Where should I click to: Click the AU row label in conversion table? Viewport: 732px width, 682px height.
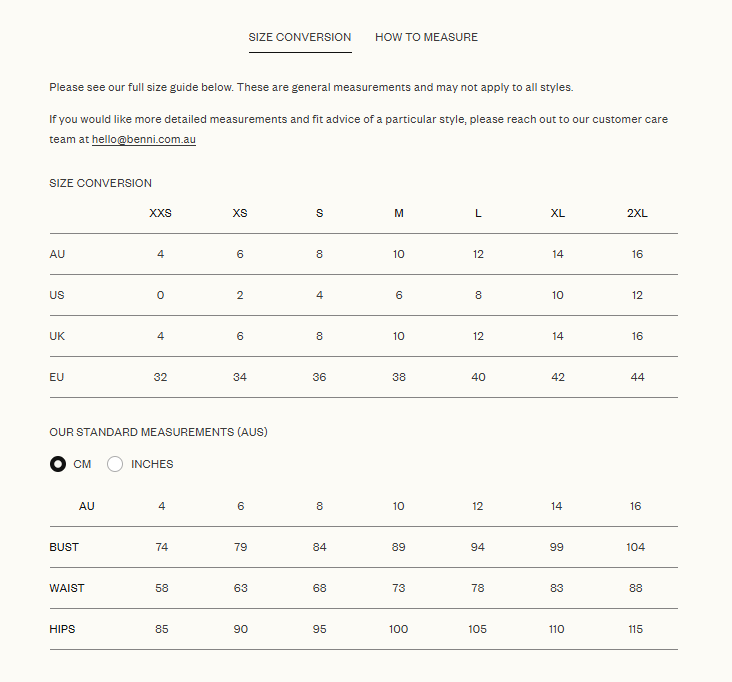pos(57,254)
